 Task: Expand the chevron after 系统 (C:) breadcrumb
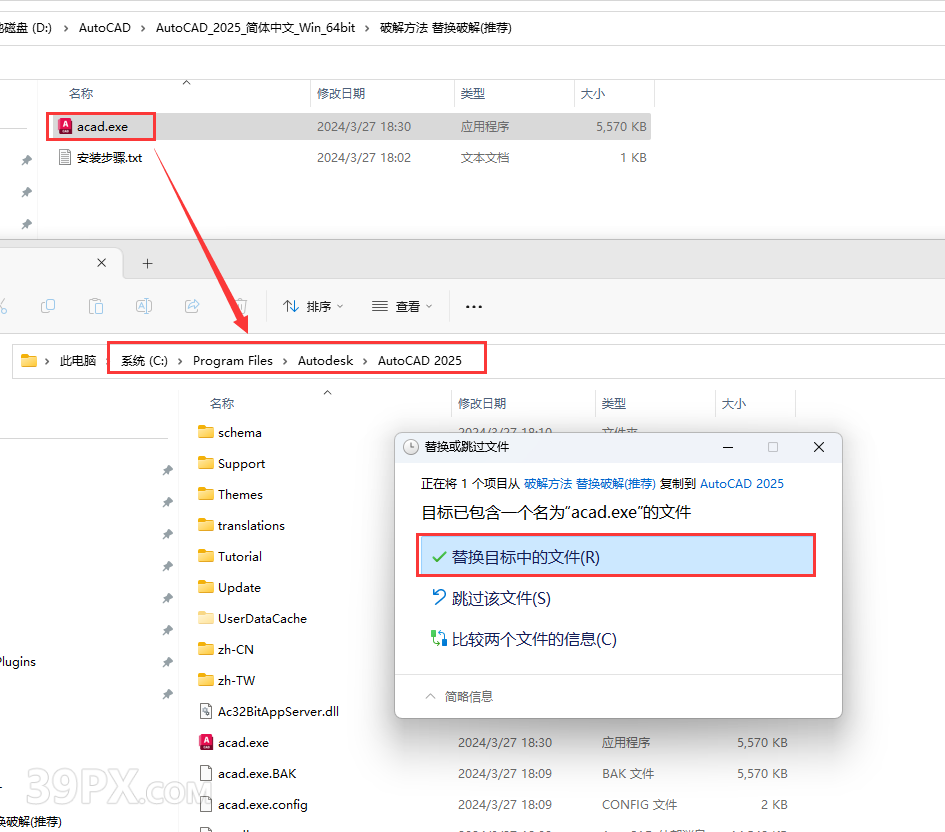(x=180, y=361)
